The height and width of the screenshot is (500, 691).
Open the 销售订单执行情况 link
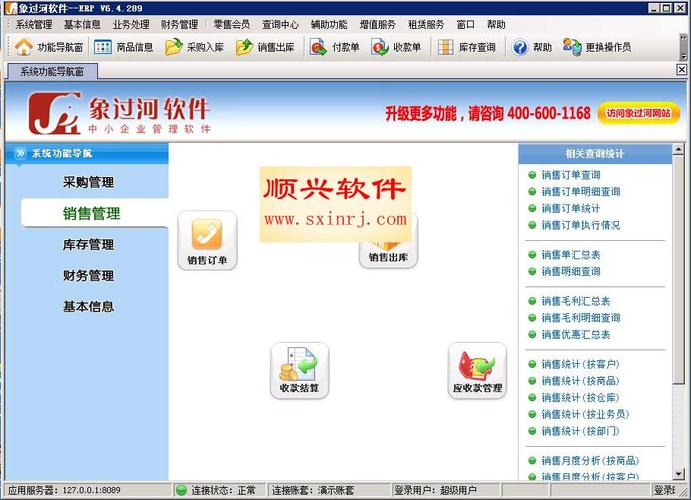[581, 225]
